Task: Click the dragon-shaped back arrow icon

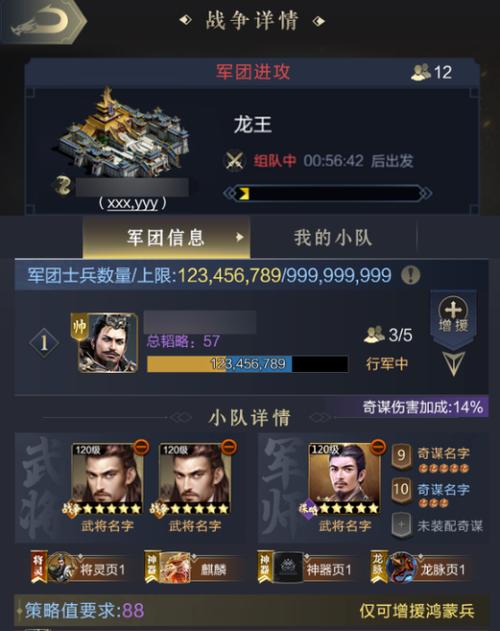Action: [40, 20]
